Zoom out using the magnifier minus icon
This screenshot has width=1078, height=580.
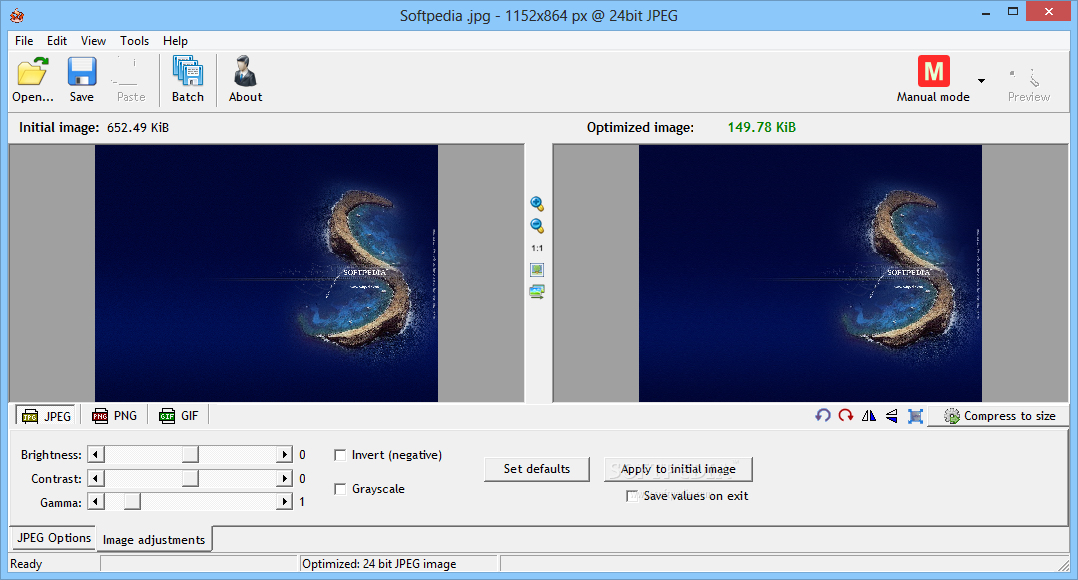click(537, 225)
